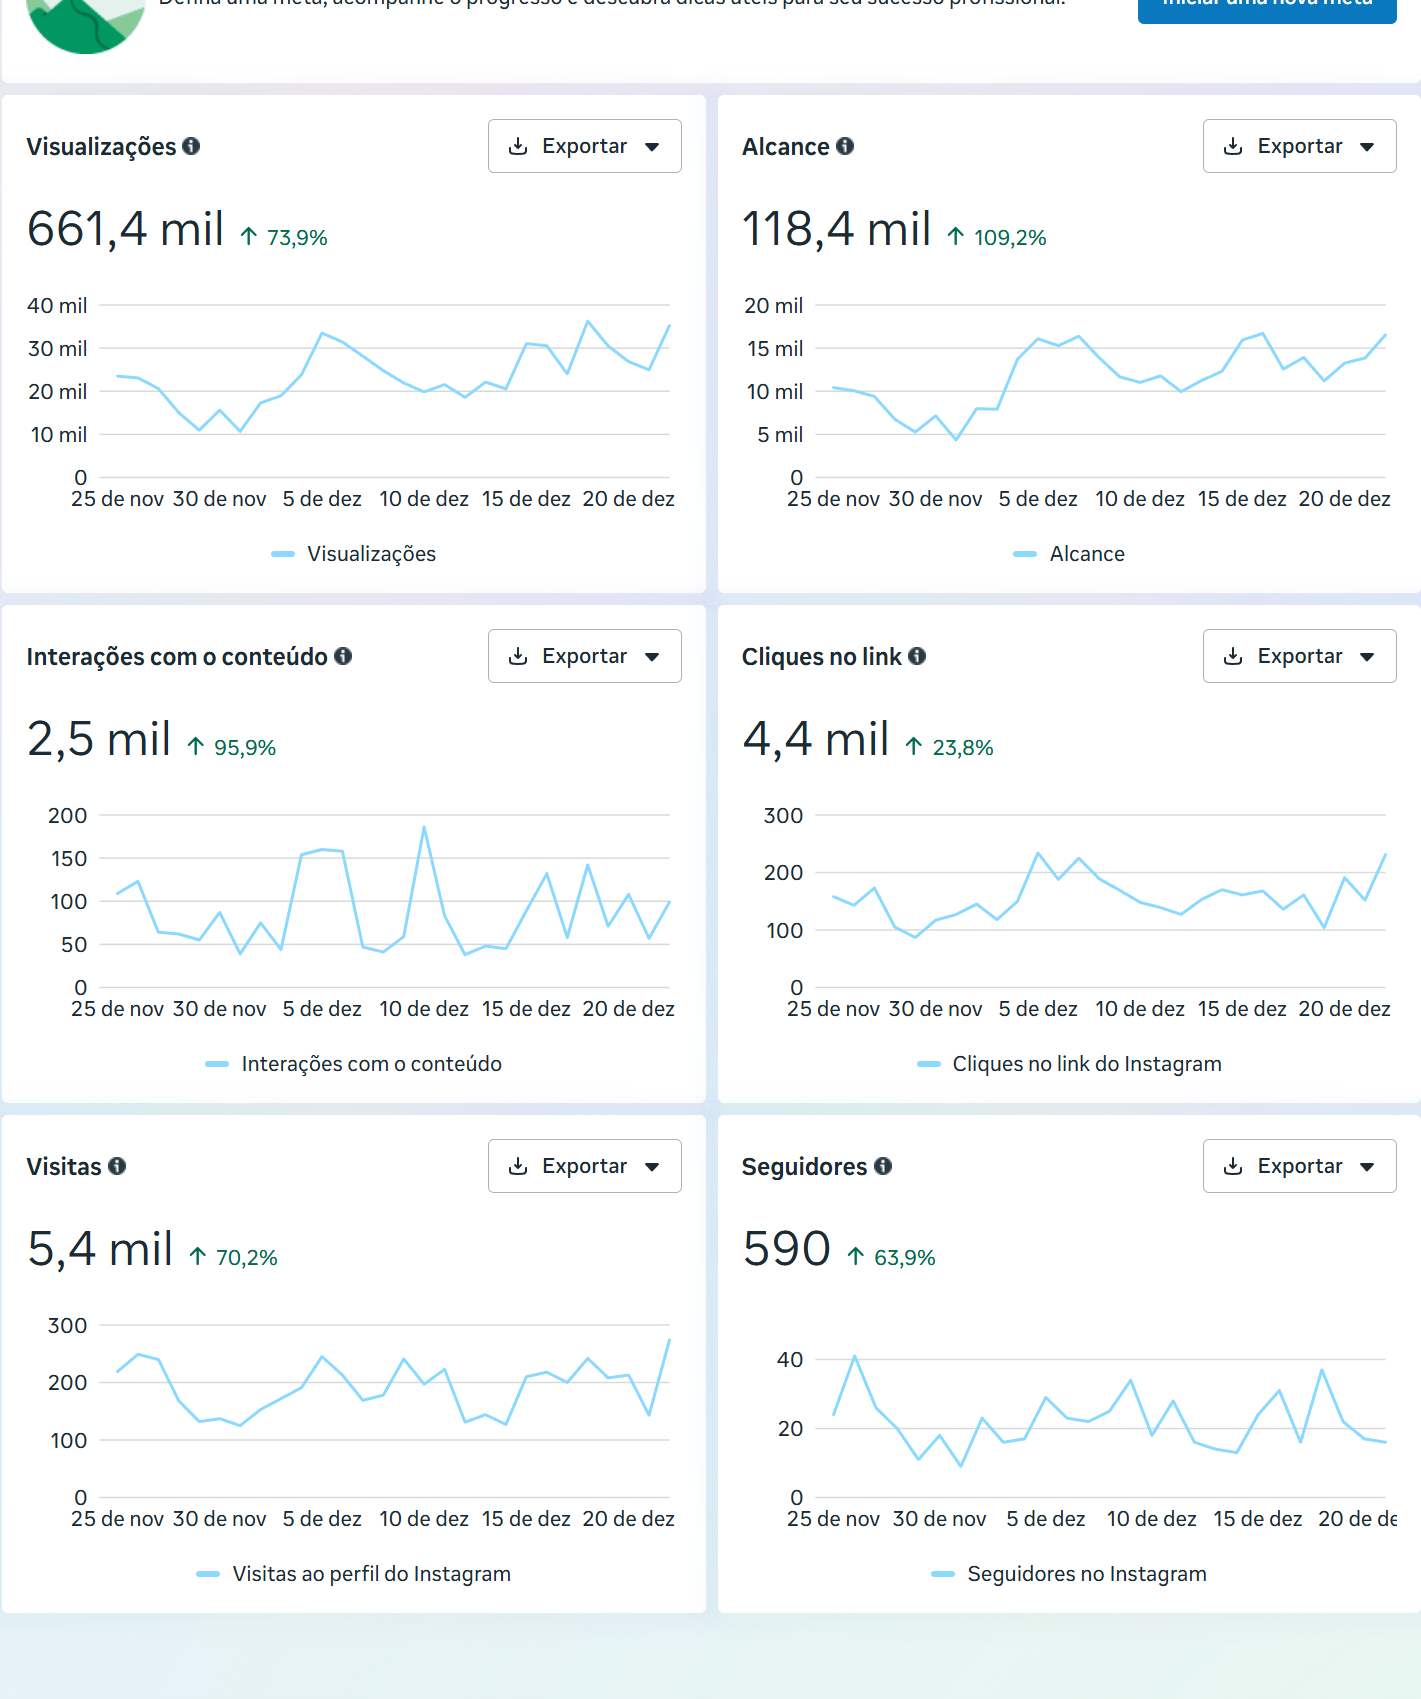The width and height of the screenshot is (1421, 1699).
Task: Expand Exportar arrow in Interações com o conteúdo
Action: (652, 657)
